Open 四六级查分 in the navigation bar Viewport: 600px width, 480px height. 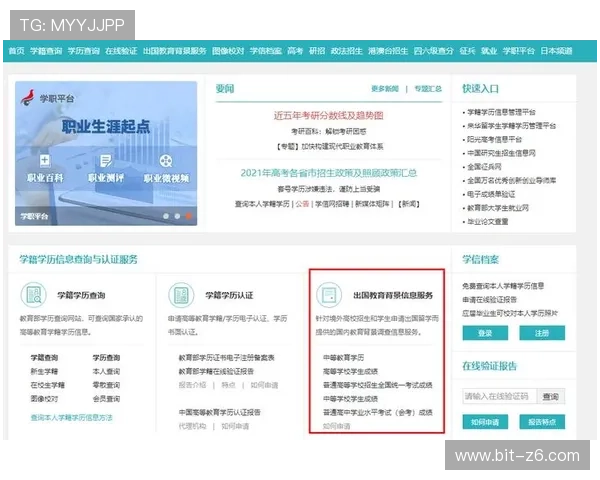tap(434, 51)
